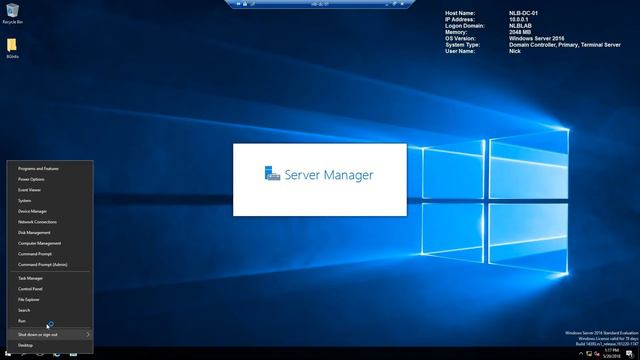Open the Action Center notifications icon
This screenshot has height=360, width=640.
click(x=629, y=354)
